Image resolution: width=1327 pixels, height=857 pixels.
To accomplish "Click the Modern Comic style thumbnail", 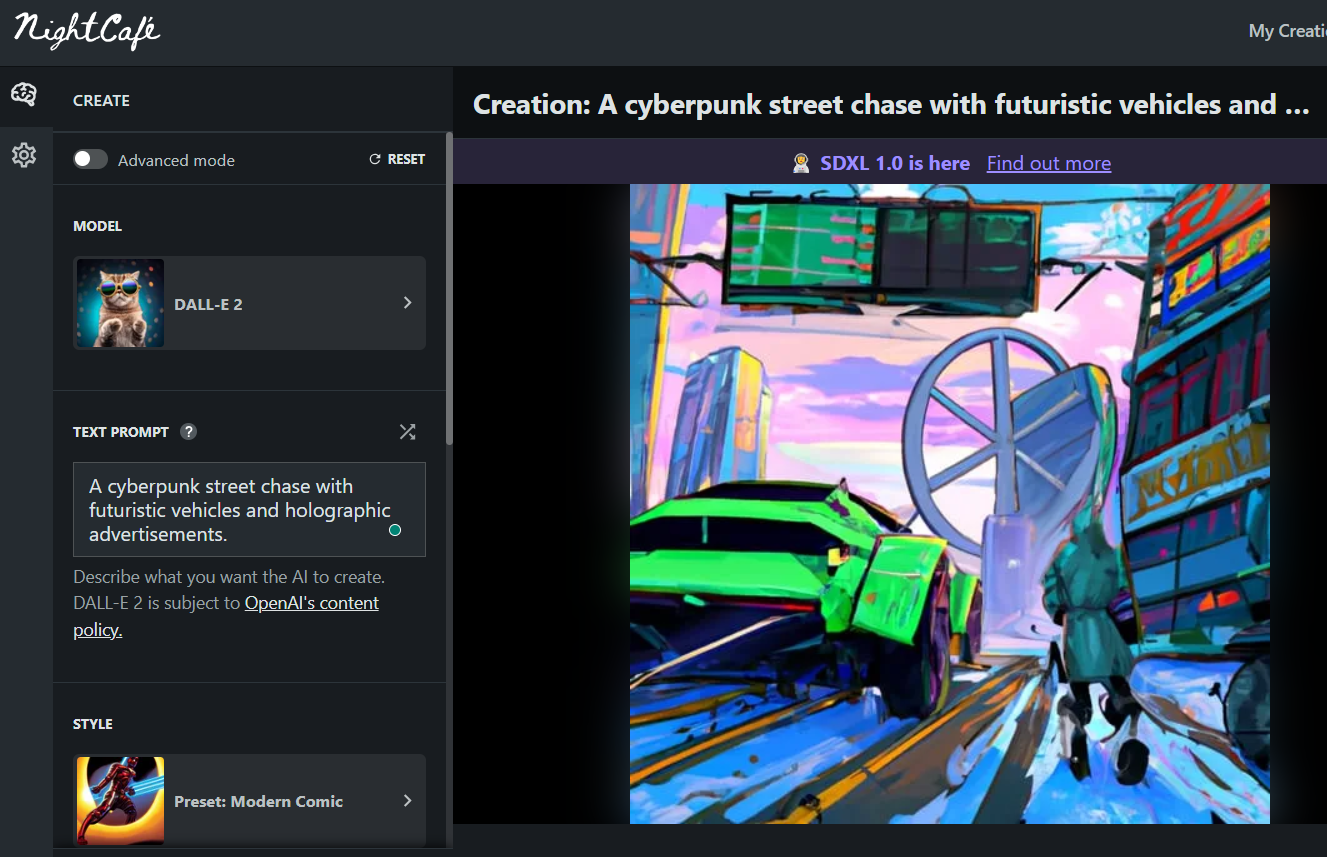I will click(120, 801).
